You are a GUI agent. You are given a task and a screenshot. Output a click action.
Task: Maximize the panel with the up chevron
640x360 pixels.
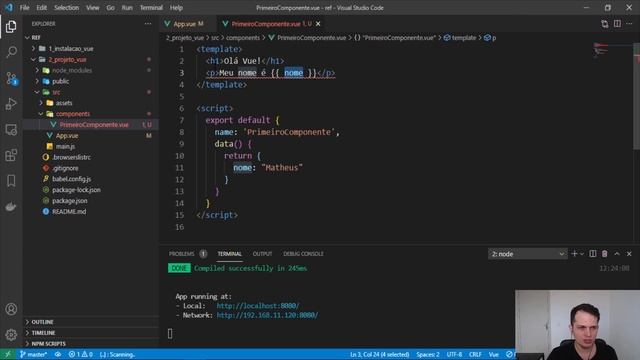[x=617, y=254]
